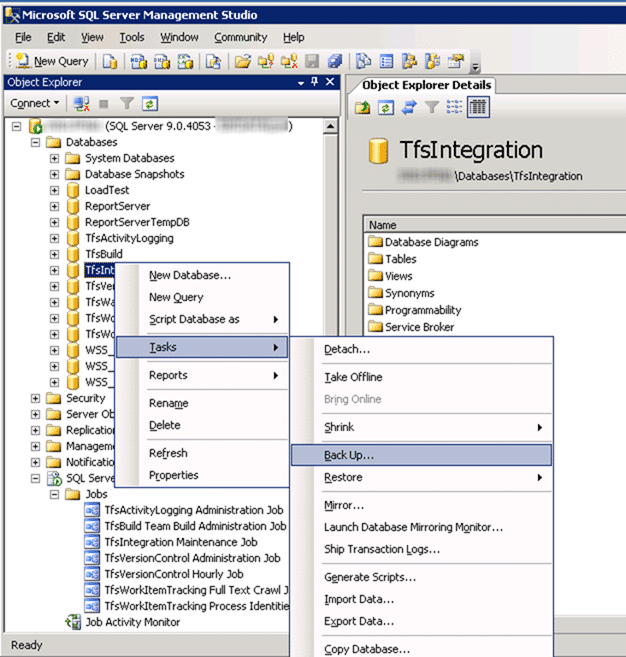Select Import Data... menu entry
Image resolution: width=626 pixels, height=657 pixels.
click(x=422, y=600)
